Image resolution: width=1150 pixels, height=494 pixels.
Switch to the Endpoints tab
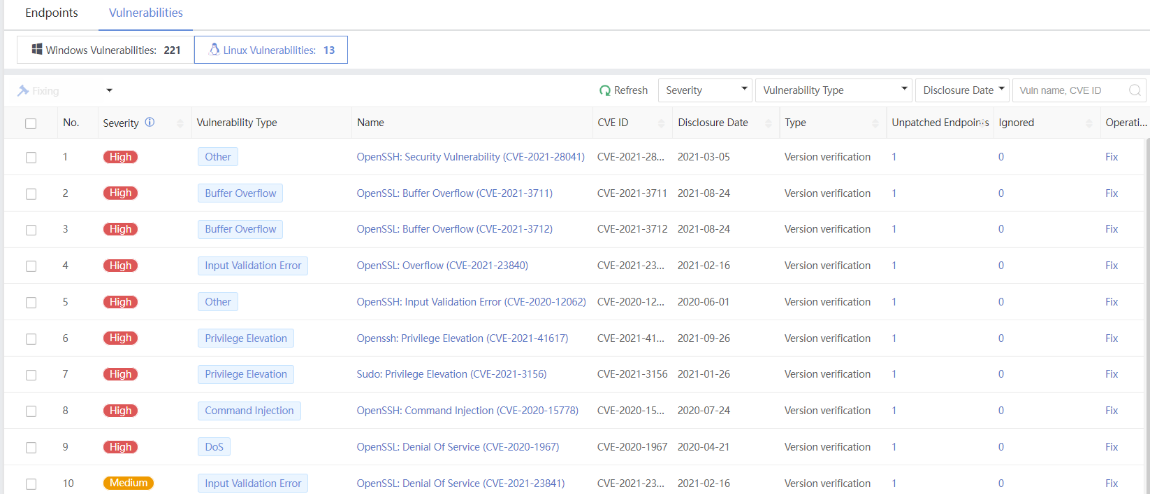coord(51,13)
